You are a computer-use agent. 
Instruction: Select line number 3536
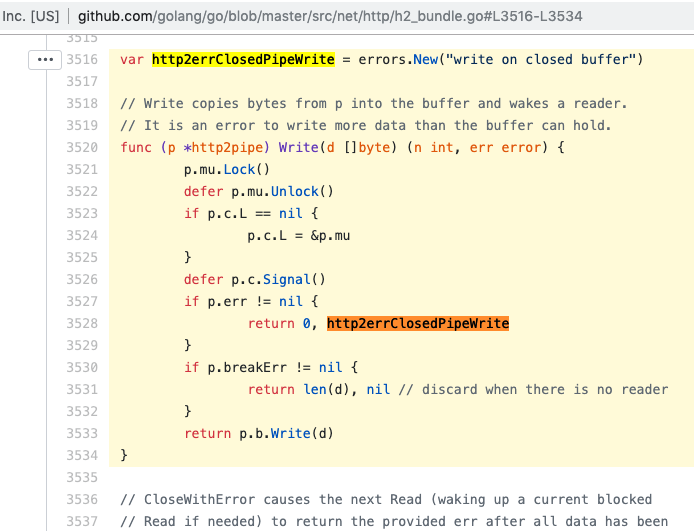pyautogui.click(x=82, y=499)
